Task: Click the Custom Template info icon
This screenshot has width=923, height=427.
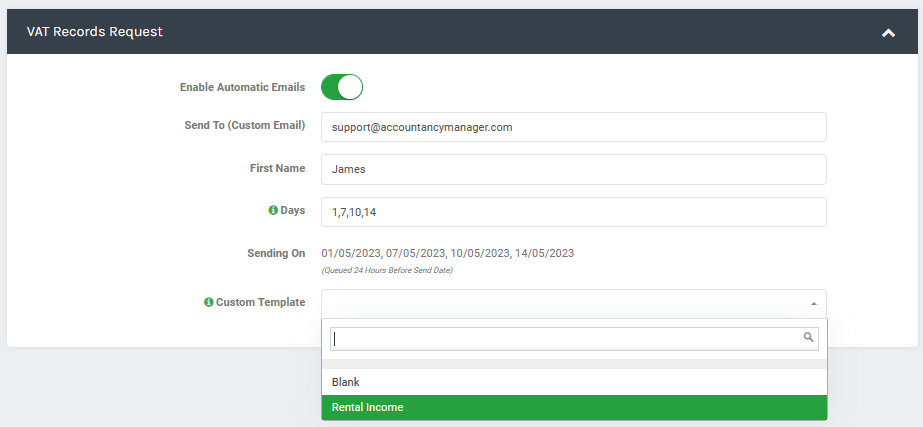Action: (x=208, y=302)
